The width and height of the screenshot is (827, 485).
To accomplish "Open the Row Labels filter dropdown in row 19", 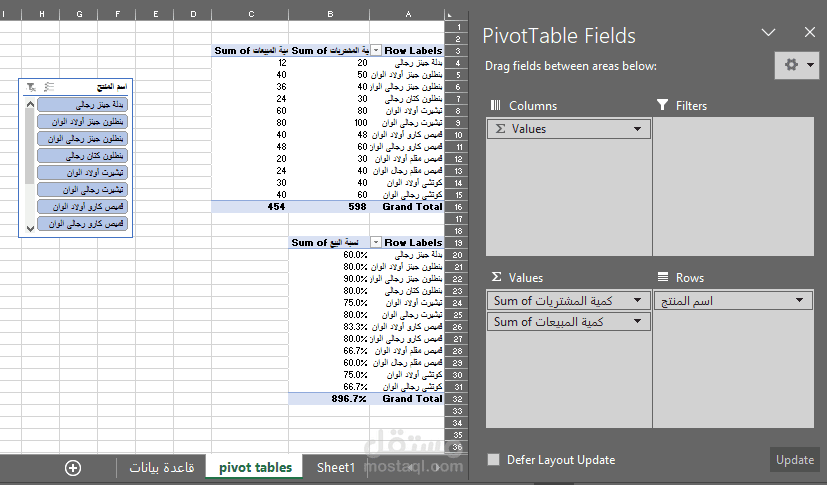I will click(x=376, y=242).
